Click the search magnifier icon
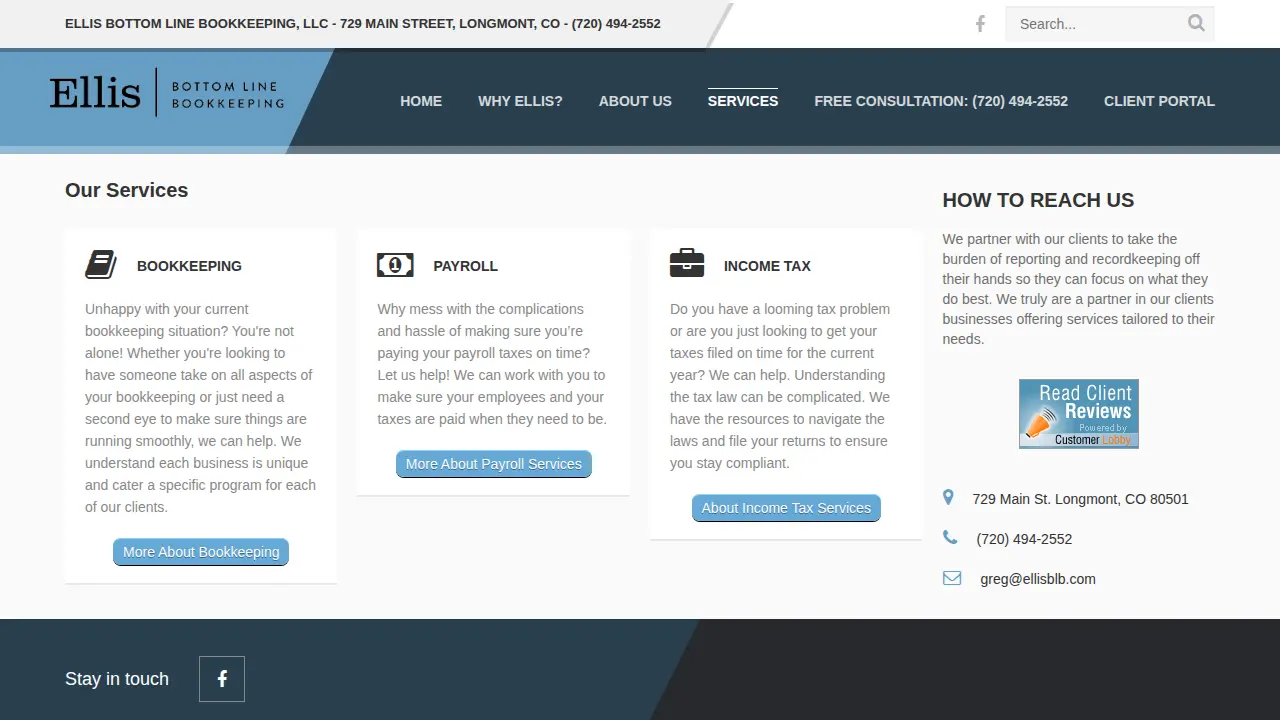1280x720 pixels. tap(1196, 23)
